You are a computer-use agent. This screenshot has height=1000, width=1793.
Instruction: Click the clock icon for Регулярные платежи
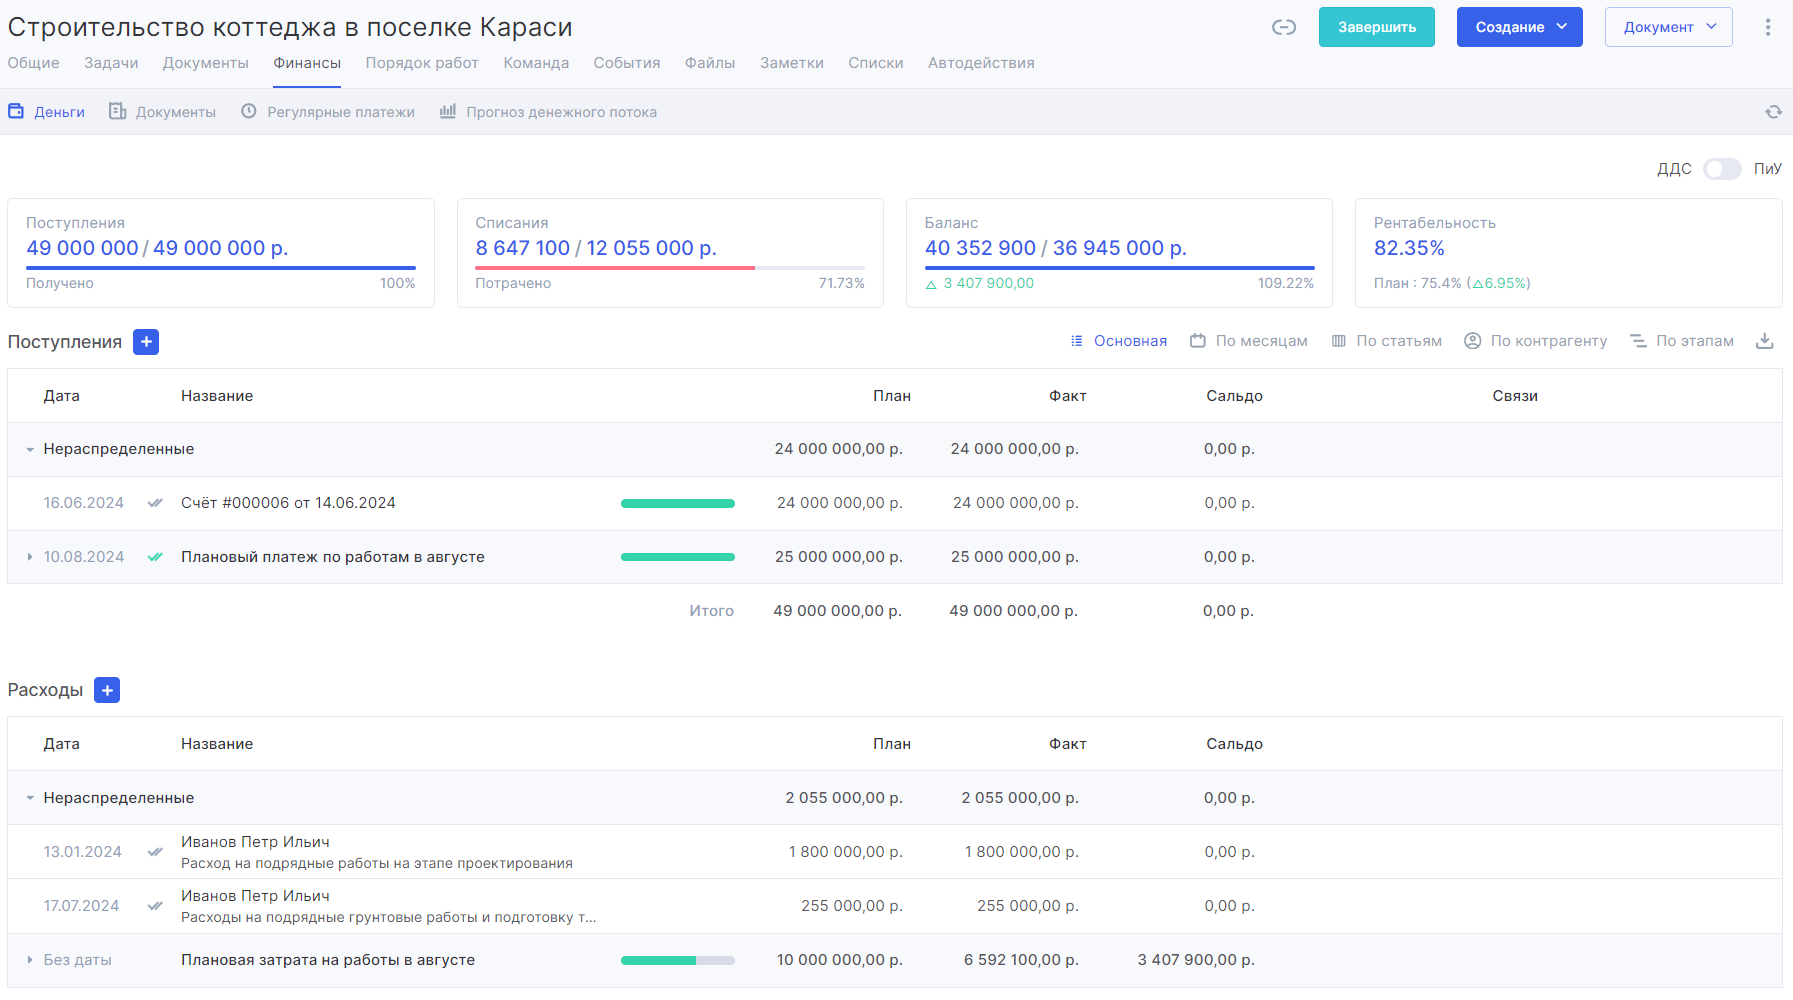click(x=249, y=111)
